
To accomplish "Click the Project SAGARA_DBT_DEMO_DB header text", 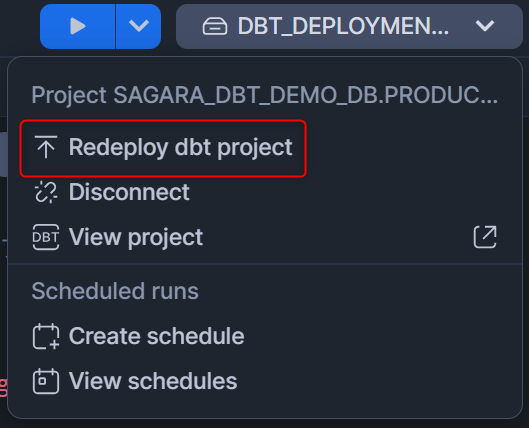I will [x=264, y=95].
